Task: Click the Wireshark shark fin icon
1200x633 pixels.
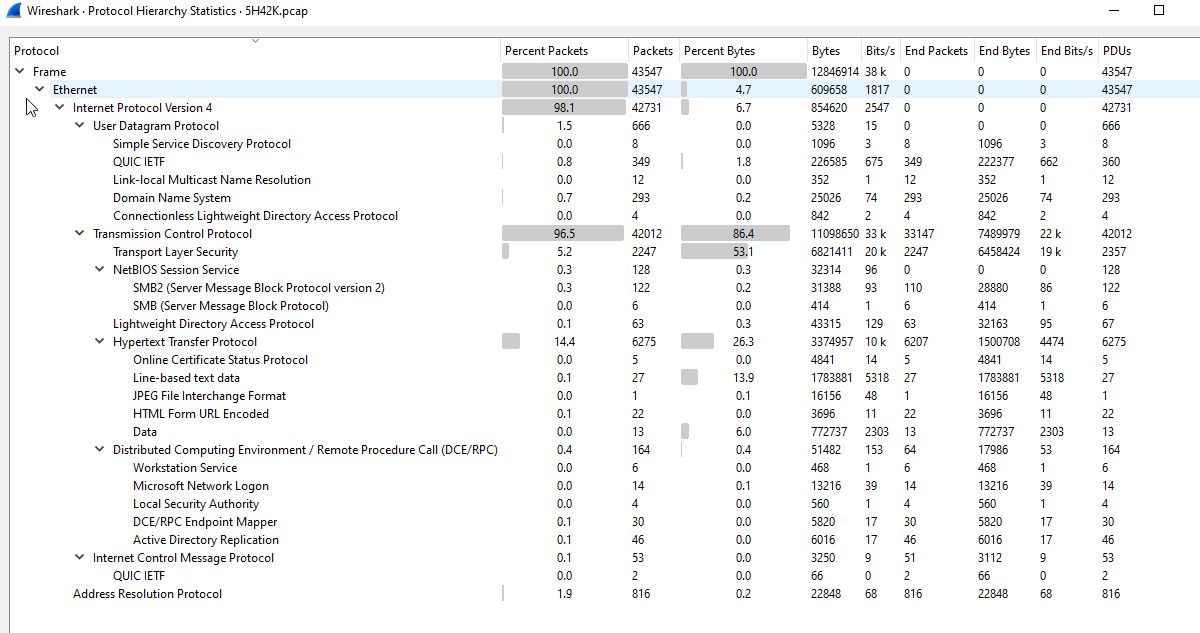Action: point(14,11)
